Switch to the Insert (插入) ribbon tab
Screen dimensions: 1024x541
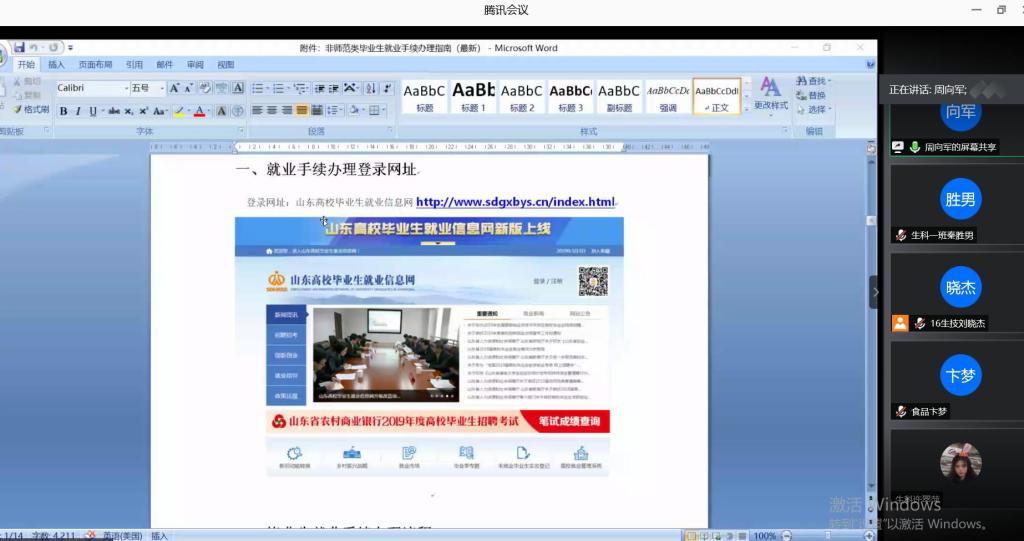click(56, 65)
